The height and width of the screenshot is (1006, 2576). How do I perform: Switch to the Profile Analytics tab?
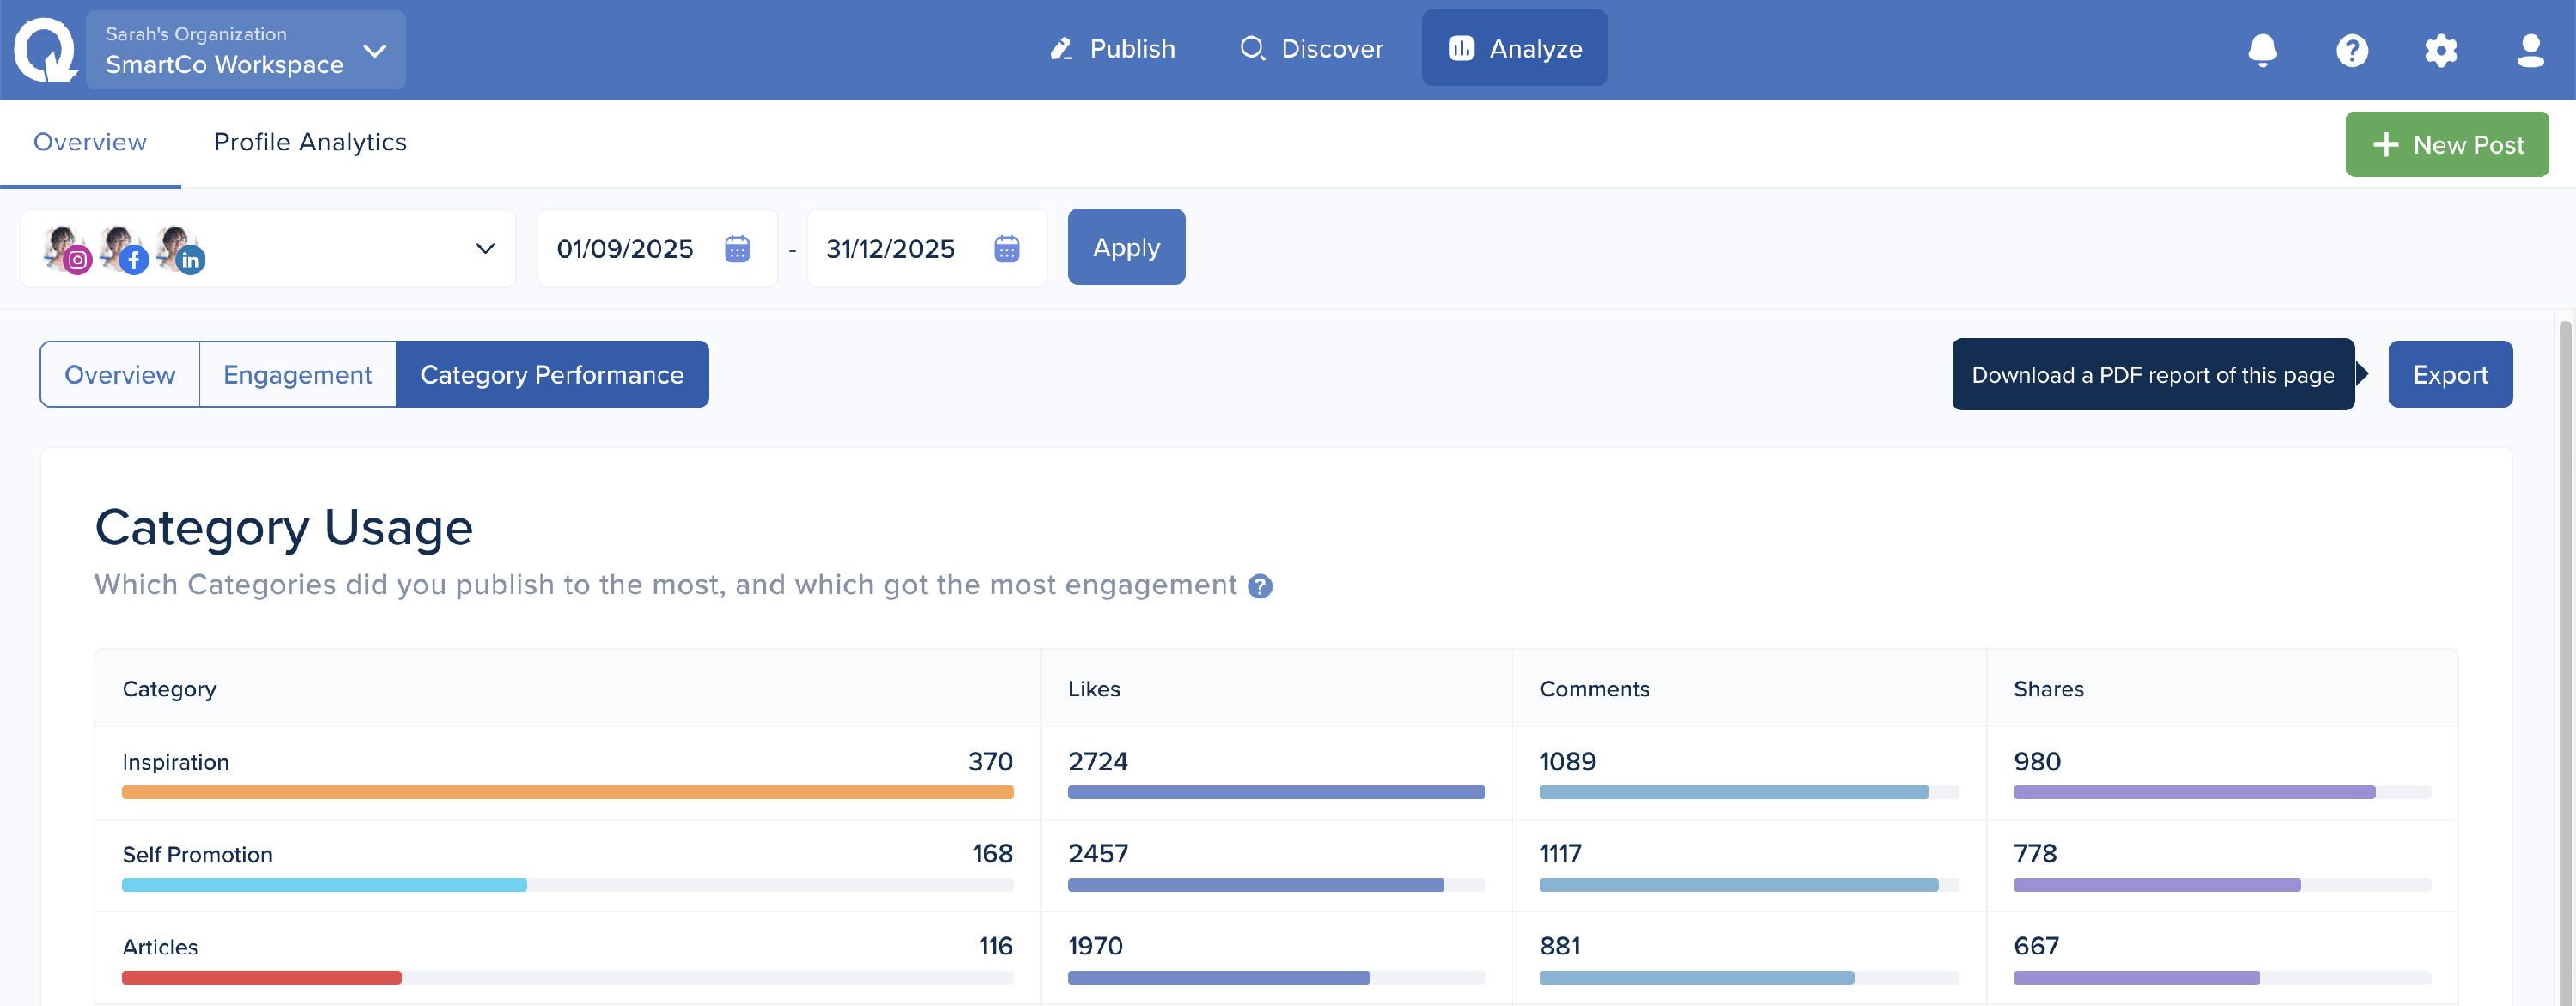click(x=310, y=142)
